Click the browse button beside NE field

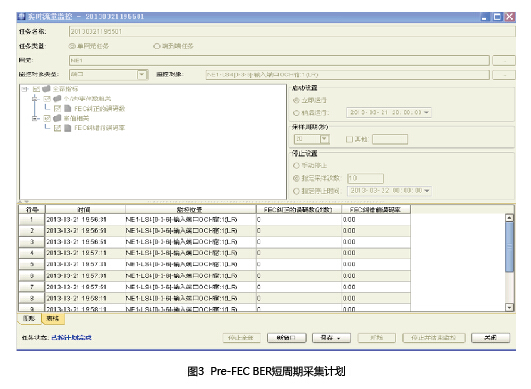point(504,61)
